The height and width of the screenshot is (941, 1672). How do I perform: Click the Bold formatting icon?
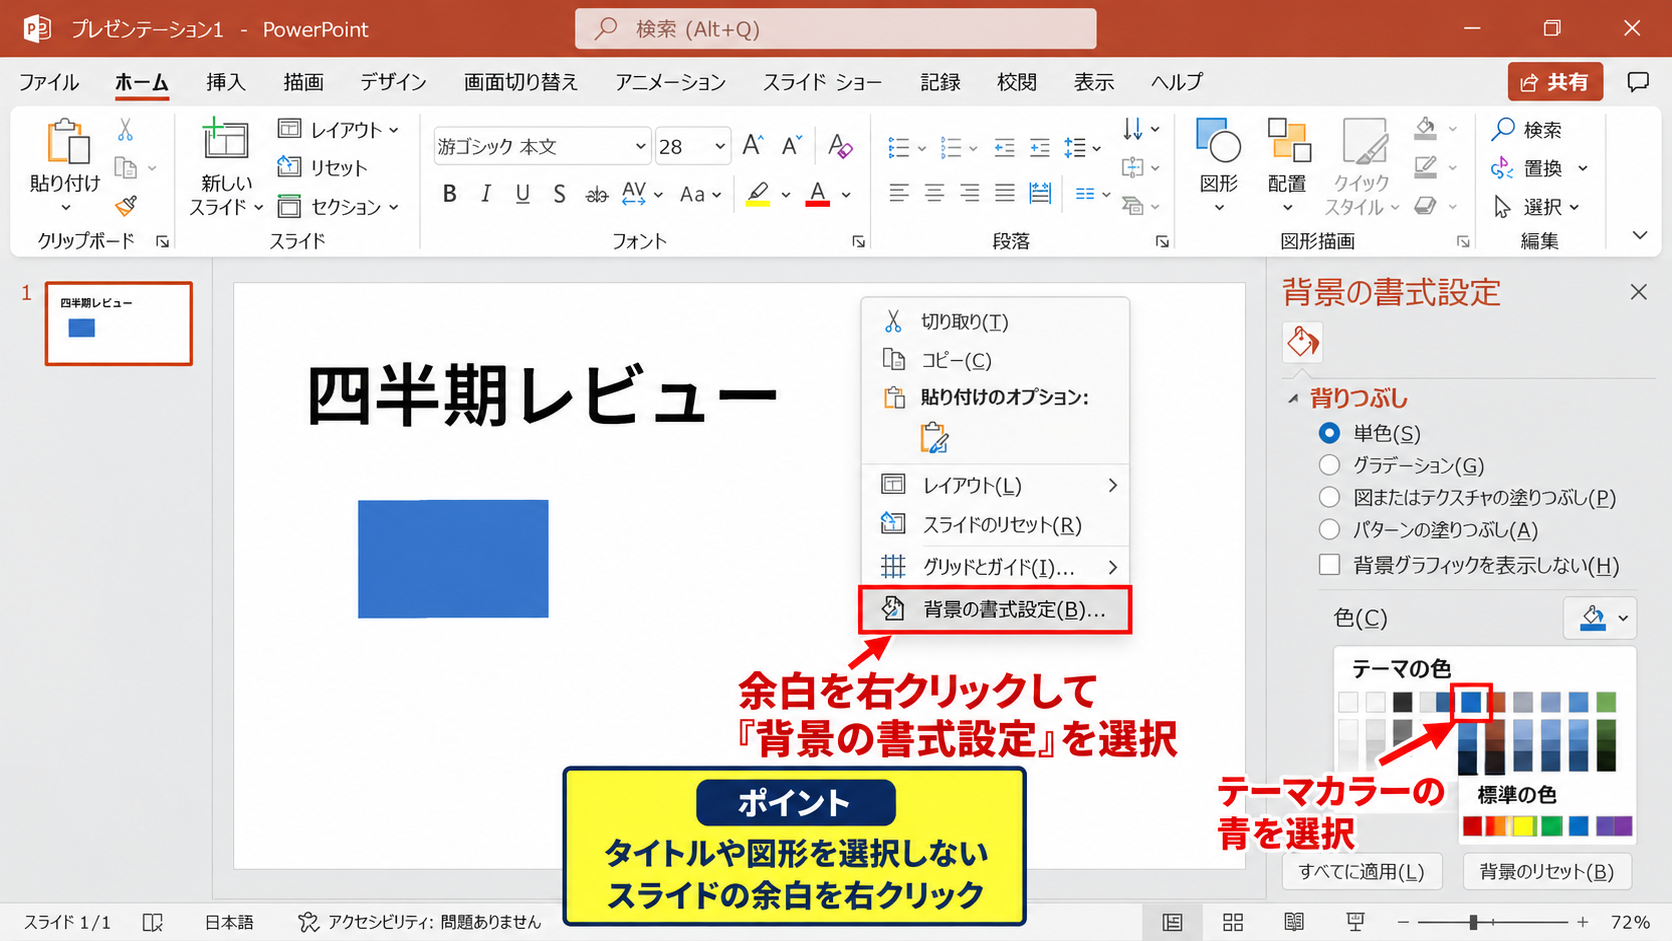click(x=450, y=194)
